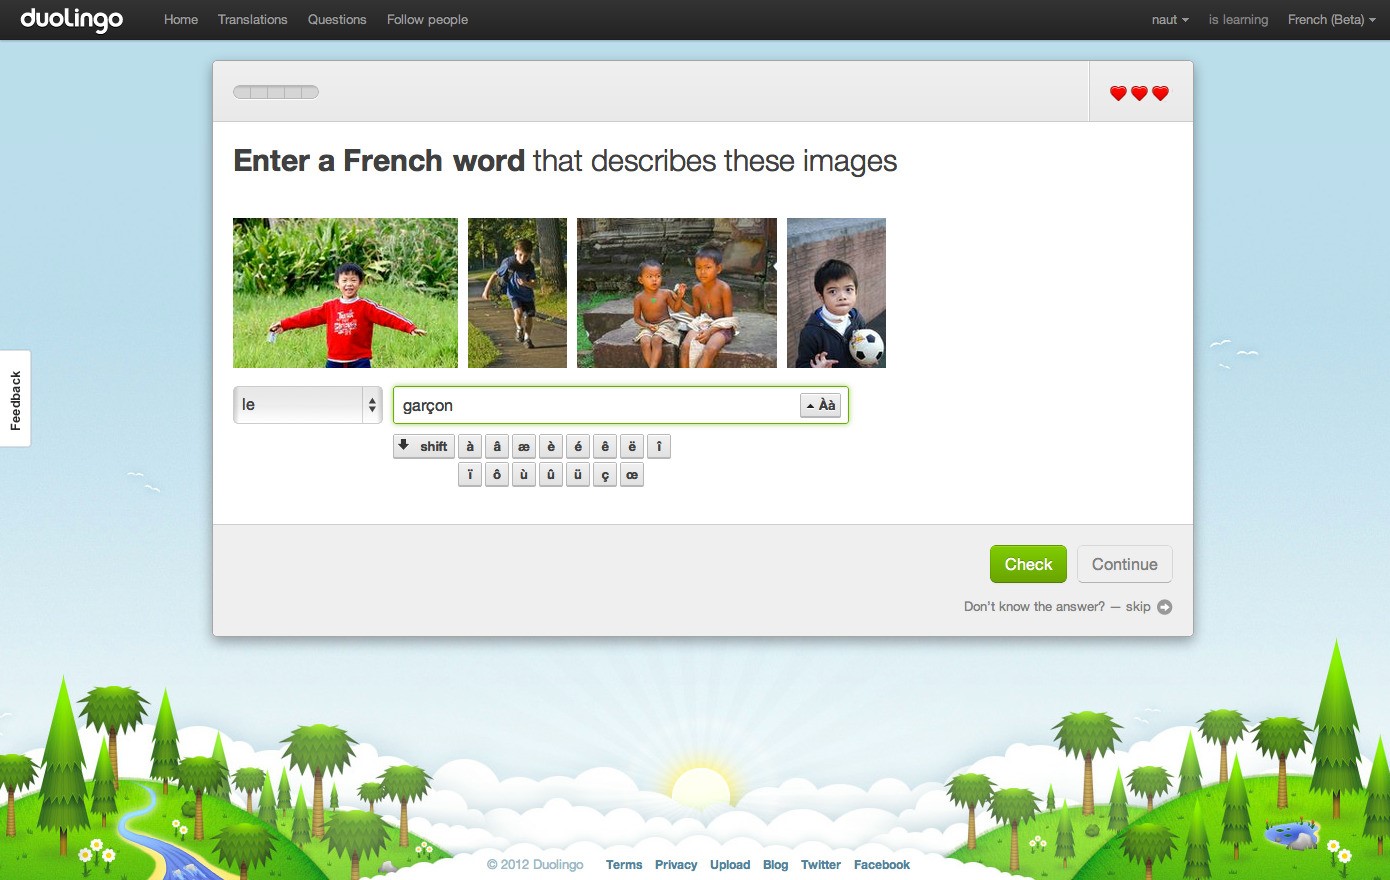Toggle shift for uppercase accents
This screenshot has height=880, width=1390.
pyautogui.click(x=423, y=446)
